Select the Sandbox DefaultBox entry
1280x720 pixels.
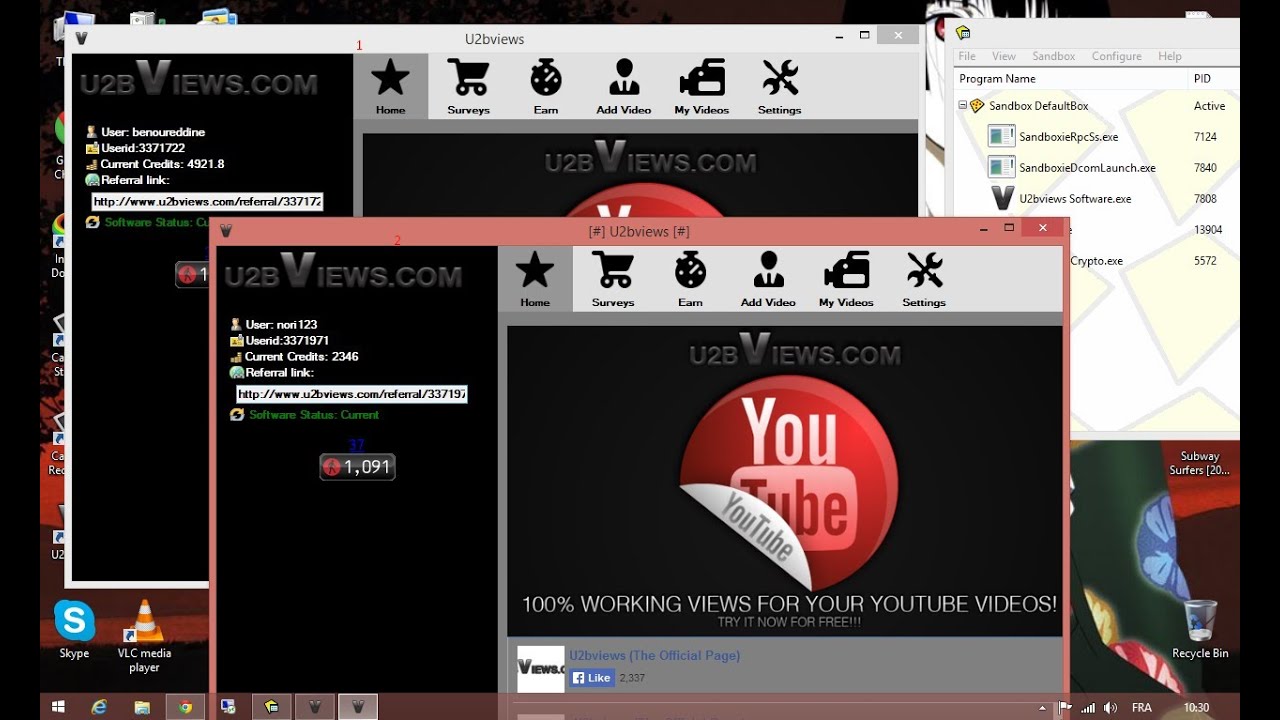pos(1038,106)
